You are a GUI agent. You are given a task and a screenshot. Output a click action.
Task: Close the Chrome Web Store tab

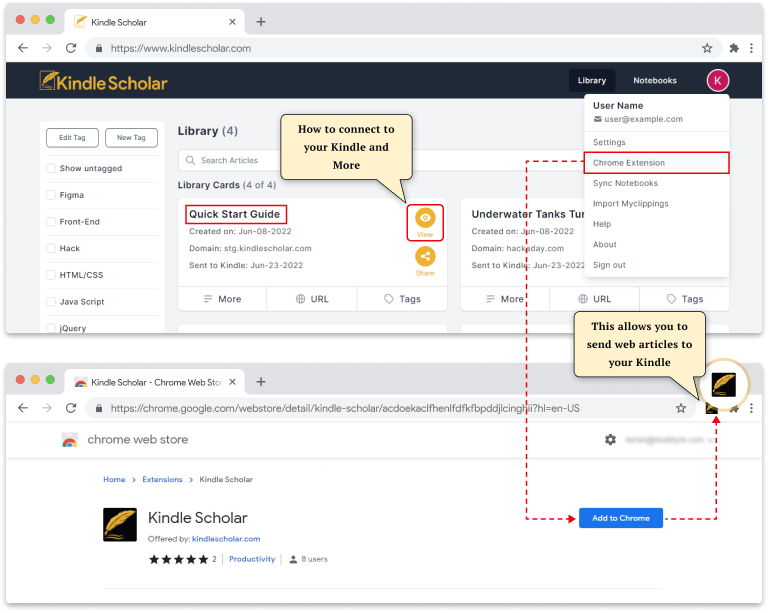tap(232, 382)
